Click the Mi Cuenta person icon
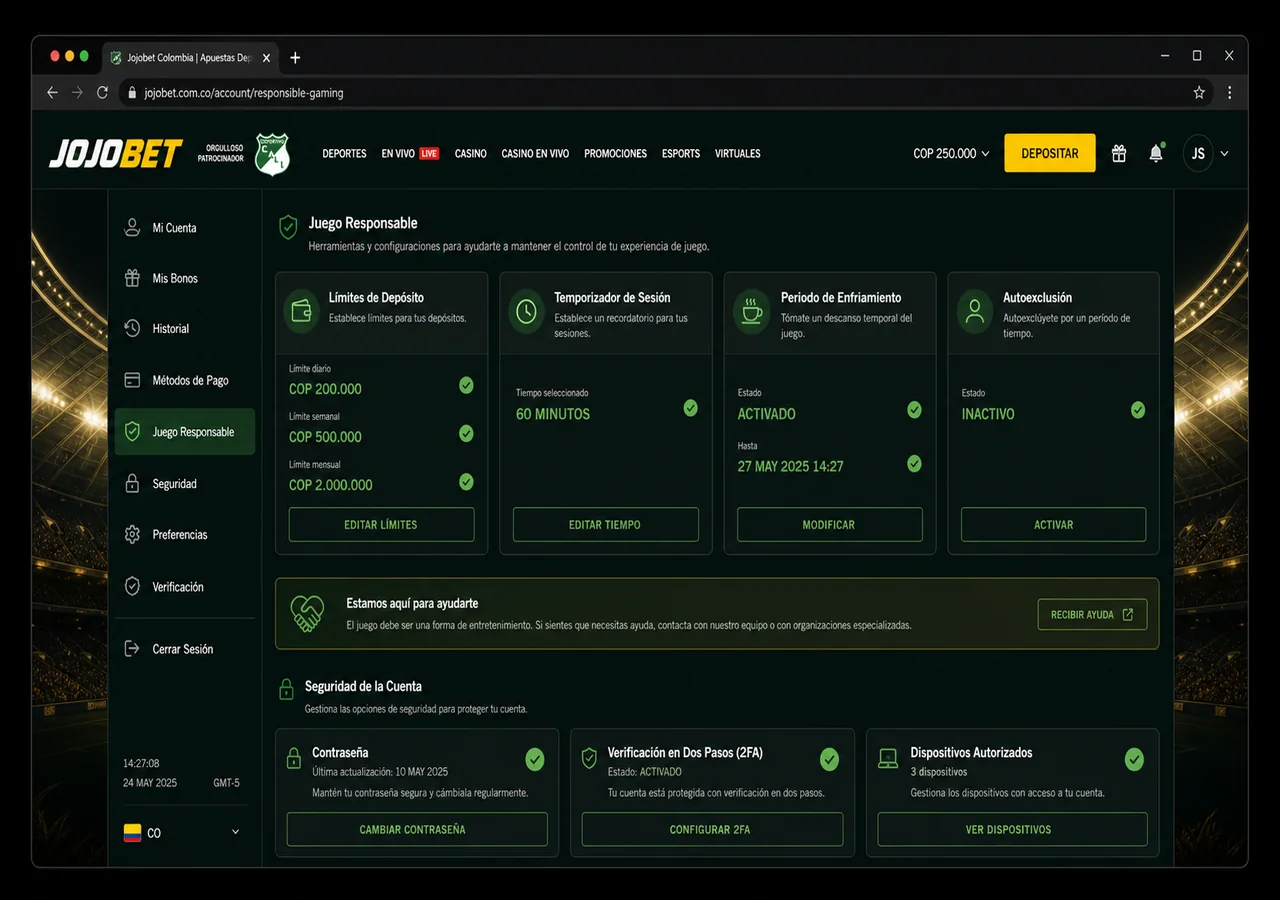 pos(132,227)
